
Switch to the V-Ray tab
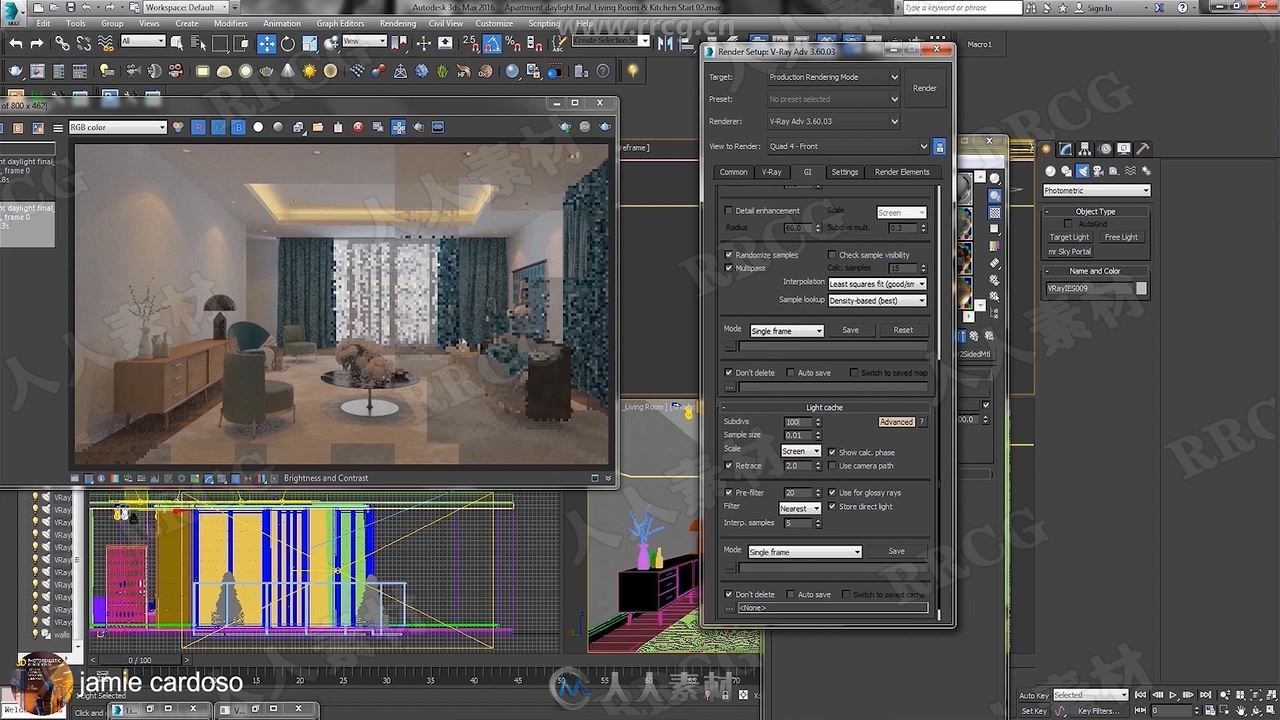772,172
